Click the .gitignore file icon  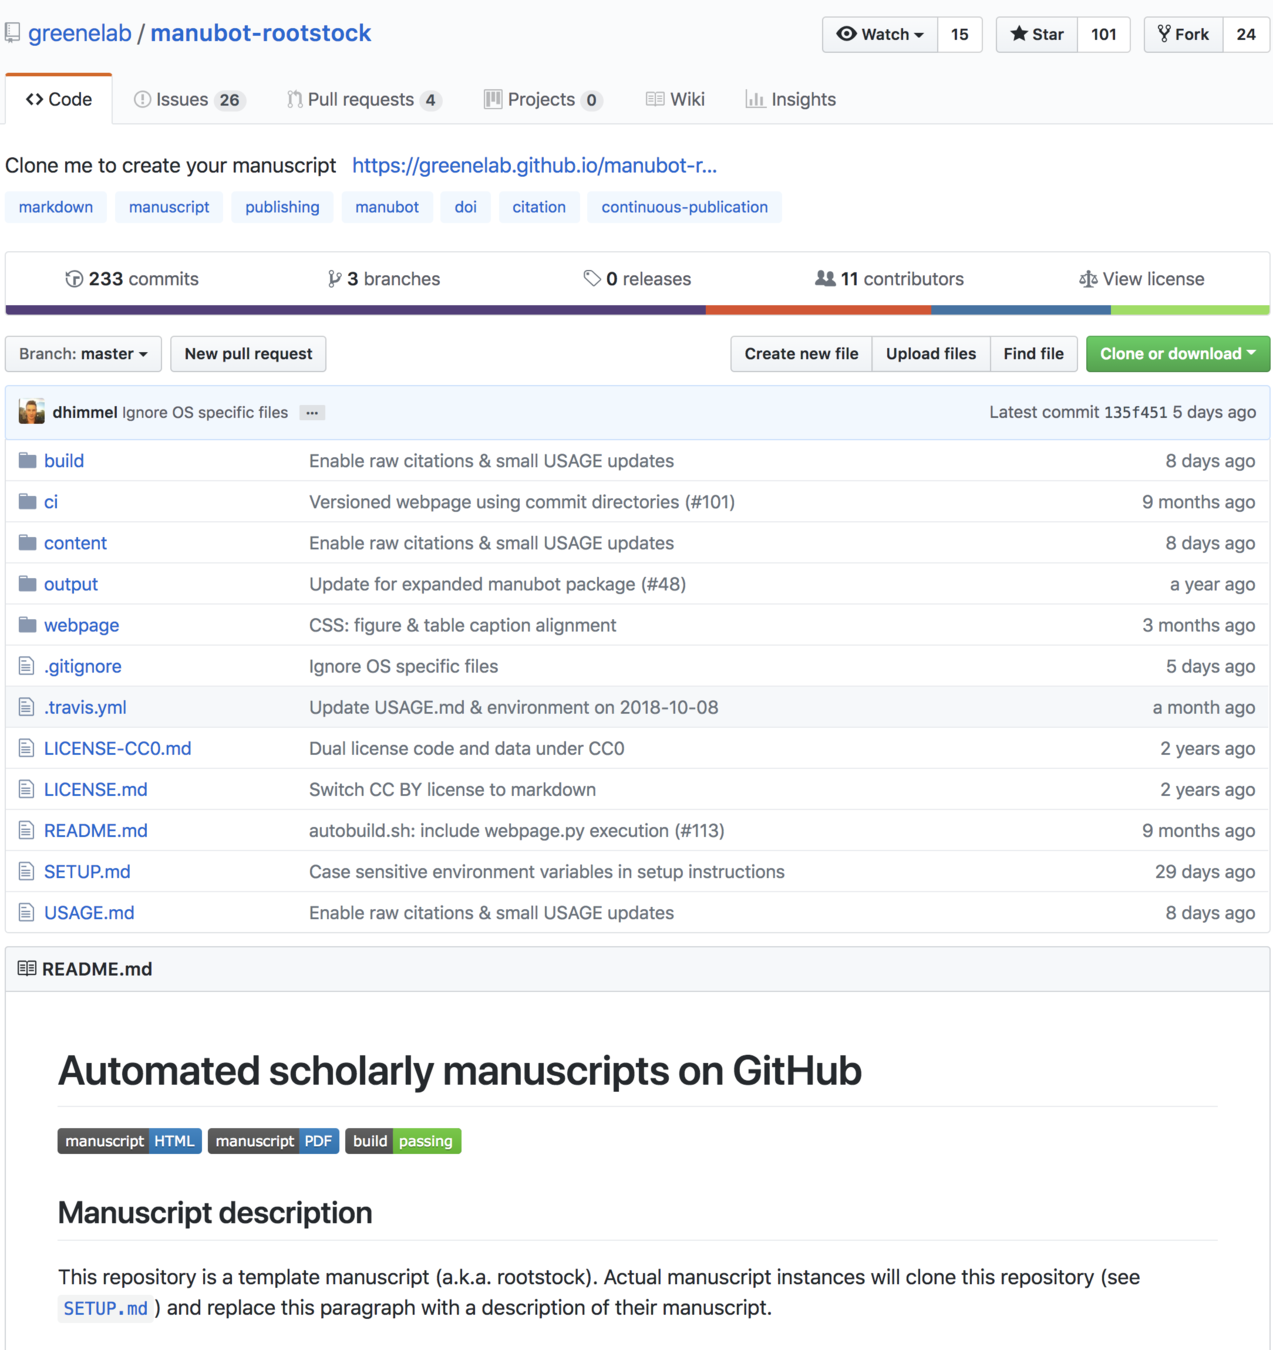point(27,666)
